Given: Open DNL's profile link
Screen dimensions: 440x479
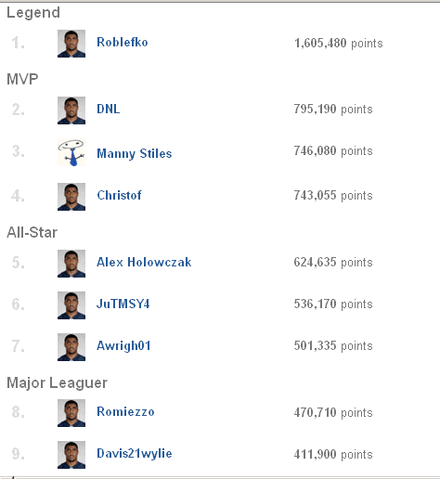Looking at the screenshot, I should click(x=108, y=109).
